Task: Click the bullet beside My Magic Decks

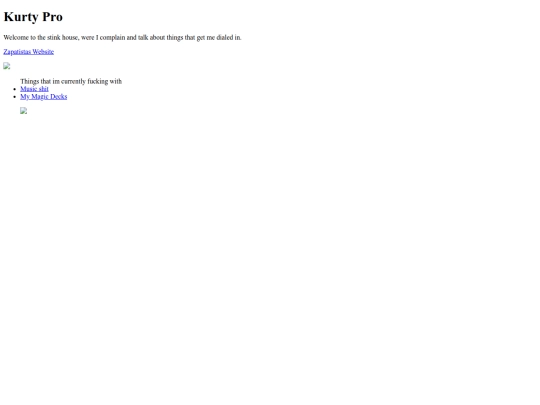Action: (14, 97)
